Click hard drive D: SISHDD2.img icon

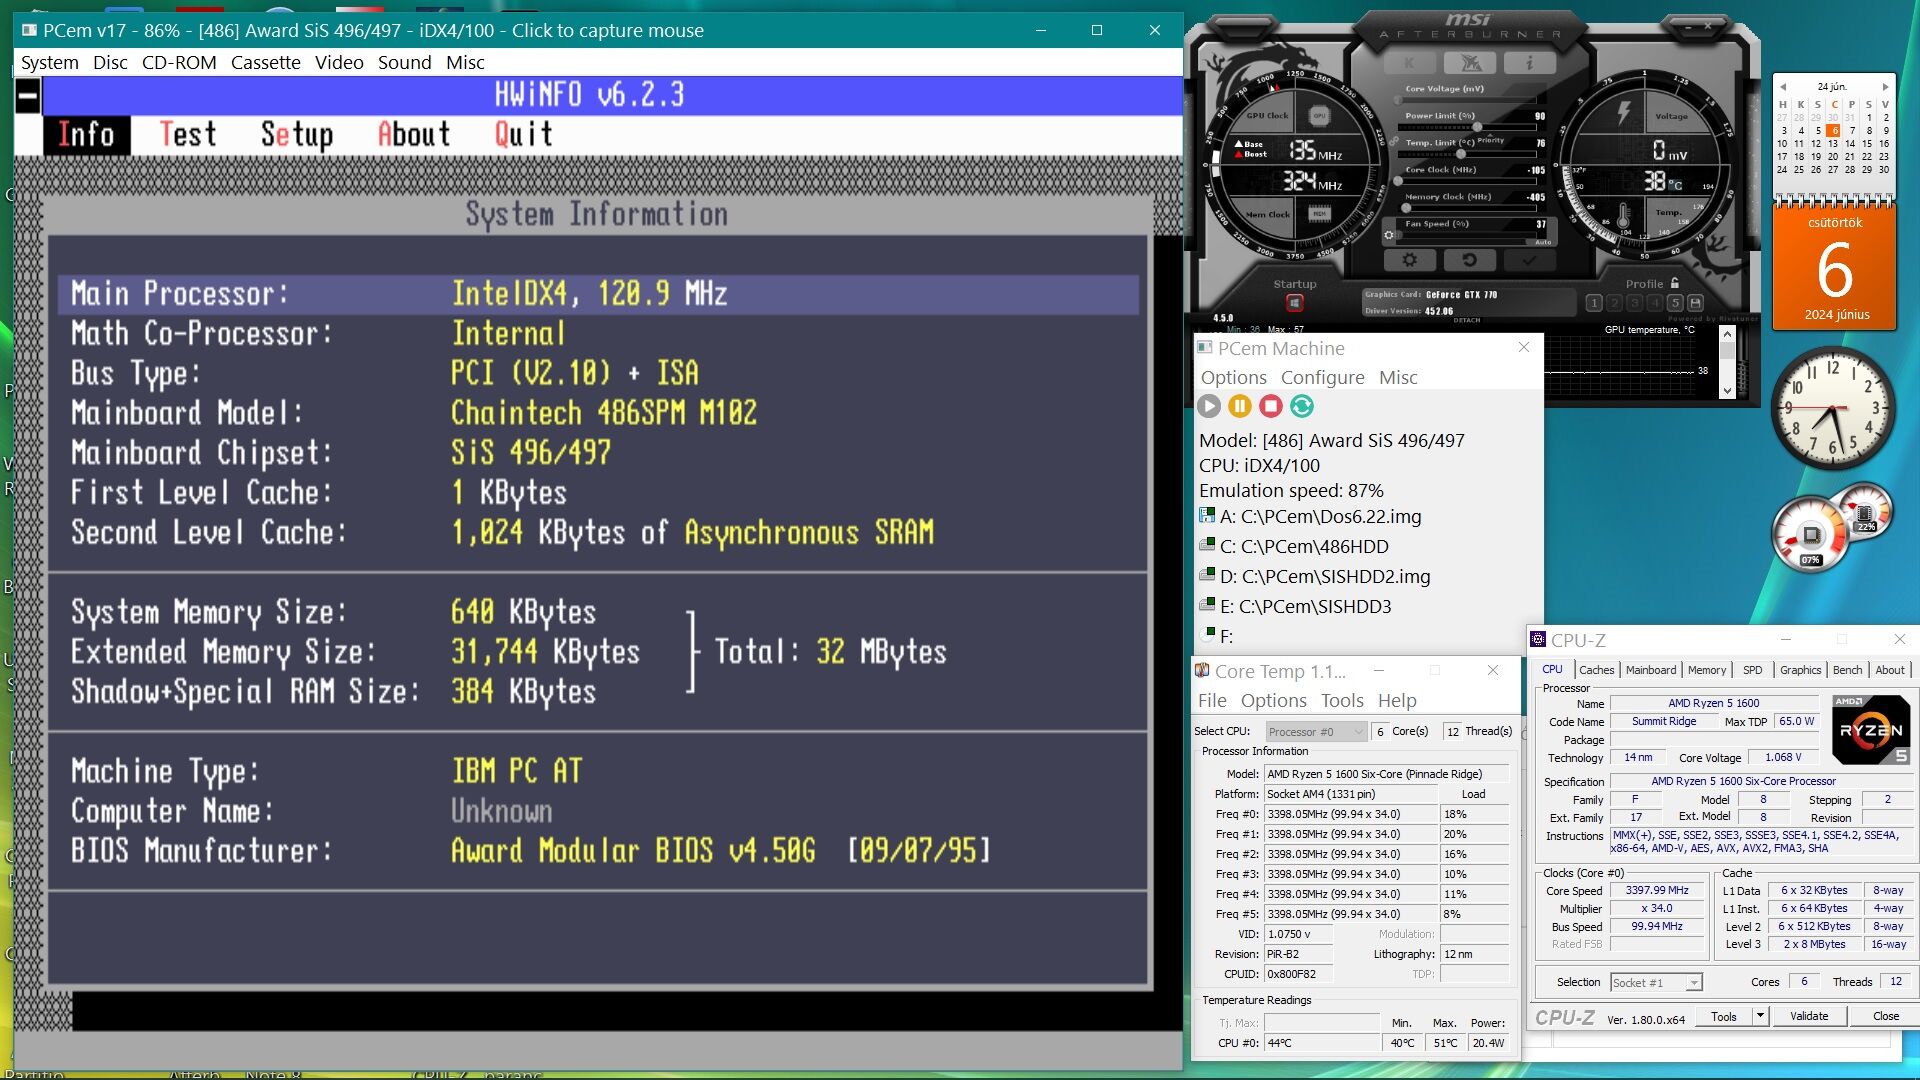1207,576
